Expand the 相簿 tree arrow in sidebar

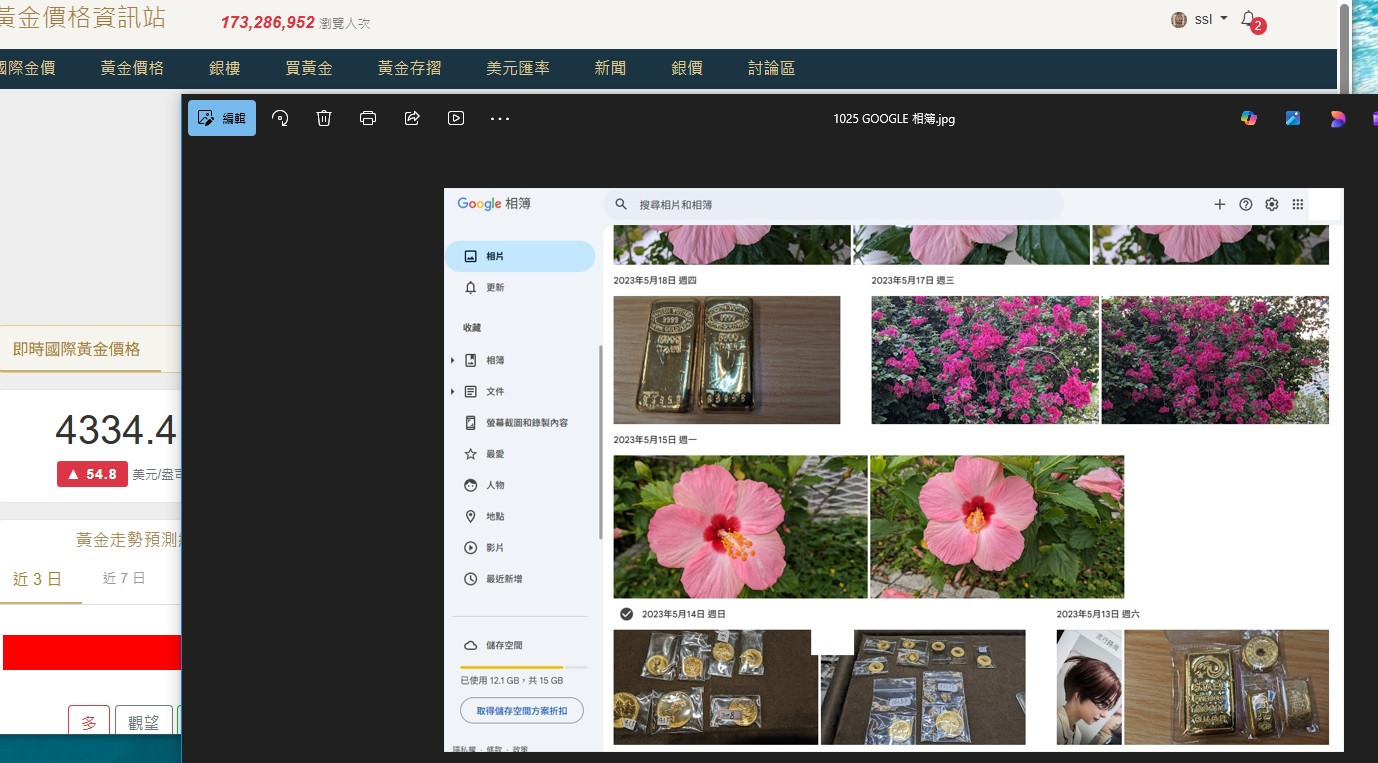(453, 360)
